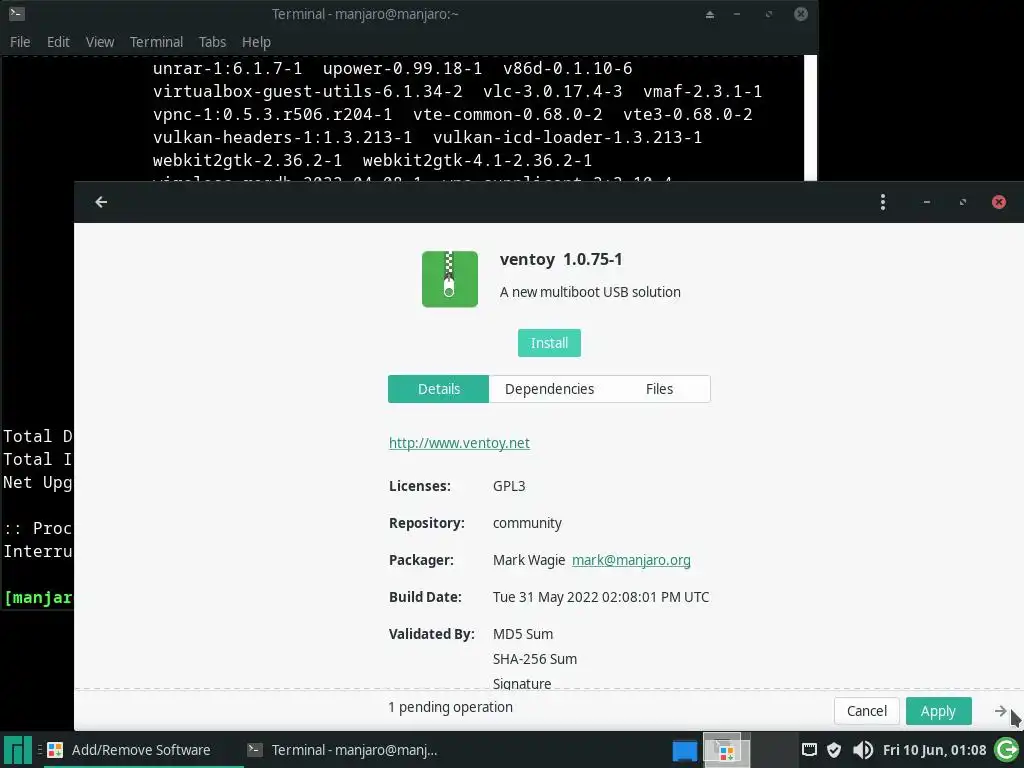Click 'webkit2gtk-2.36.2-1' in Terminal output
1024x768 pixels.
[x=248, y=160]
